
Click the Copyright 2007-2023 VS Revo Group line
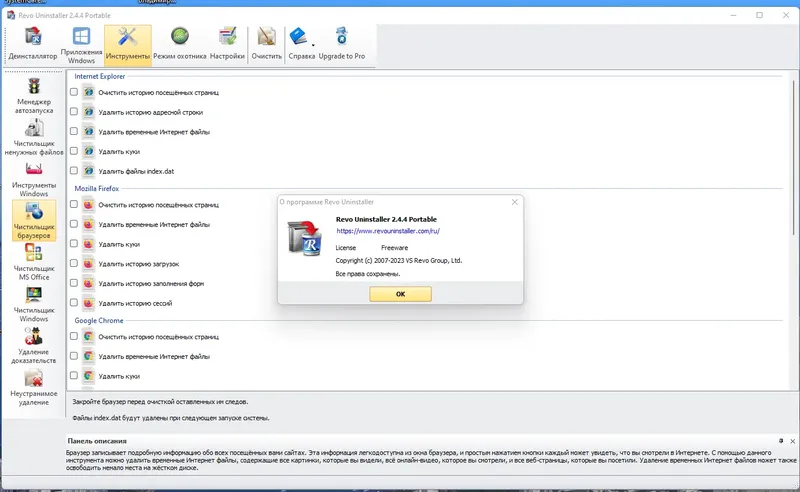[399, 260]
